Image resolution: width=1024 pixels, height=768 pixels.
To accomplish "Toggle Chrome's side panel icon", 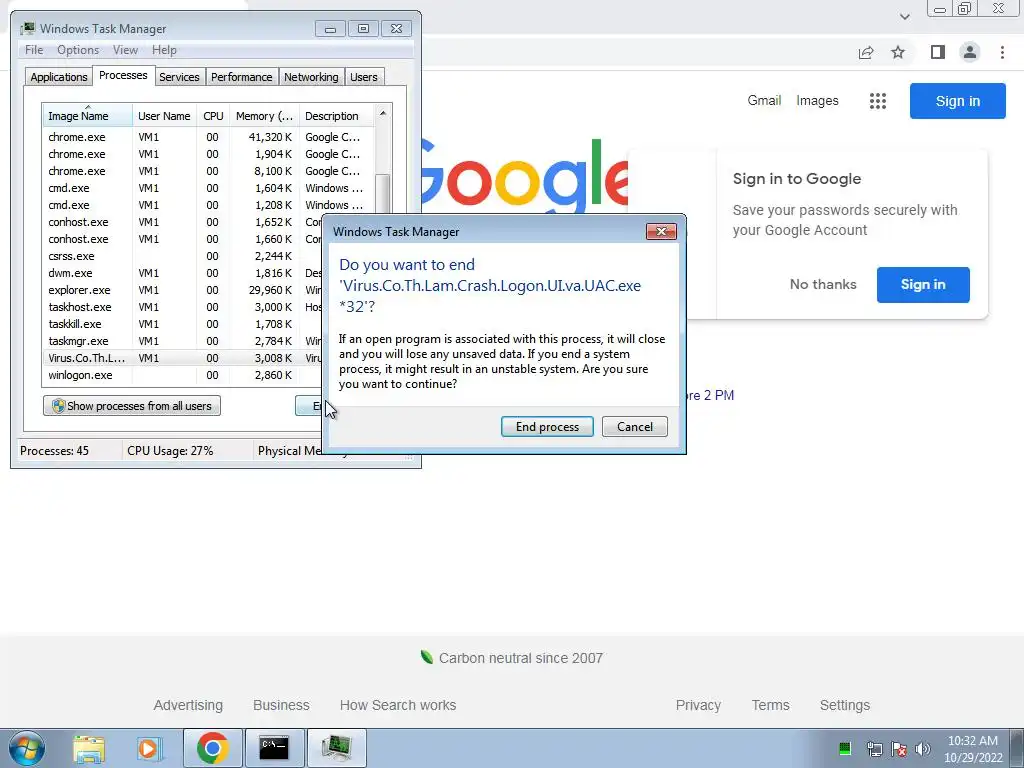I will click(938, 52).
